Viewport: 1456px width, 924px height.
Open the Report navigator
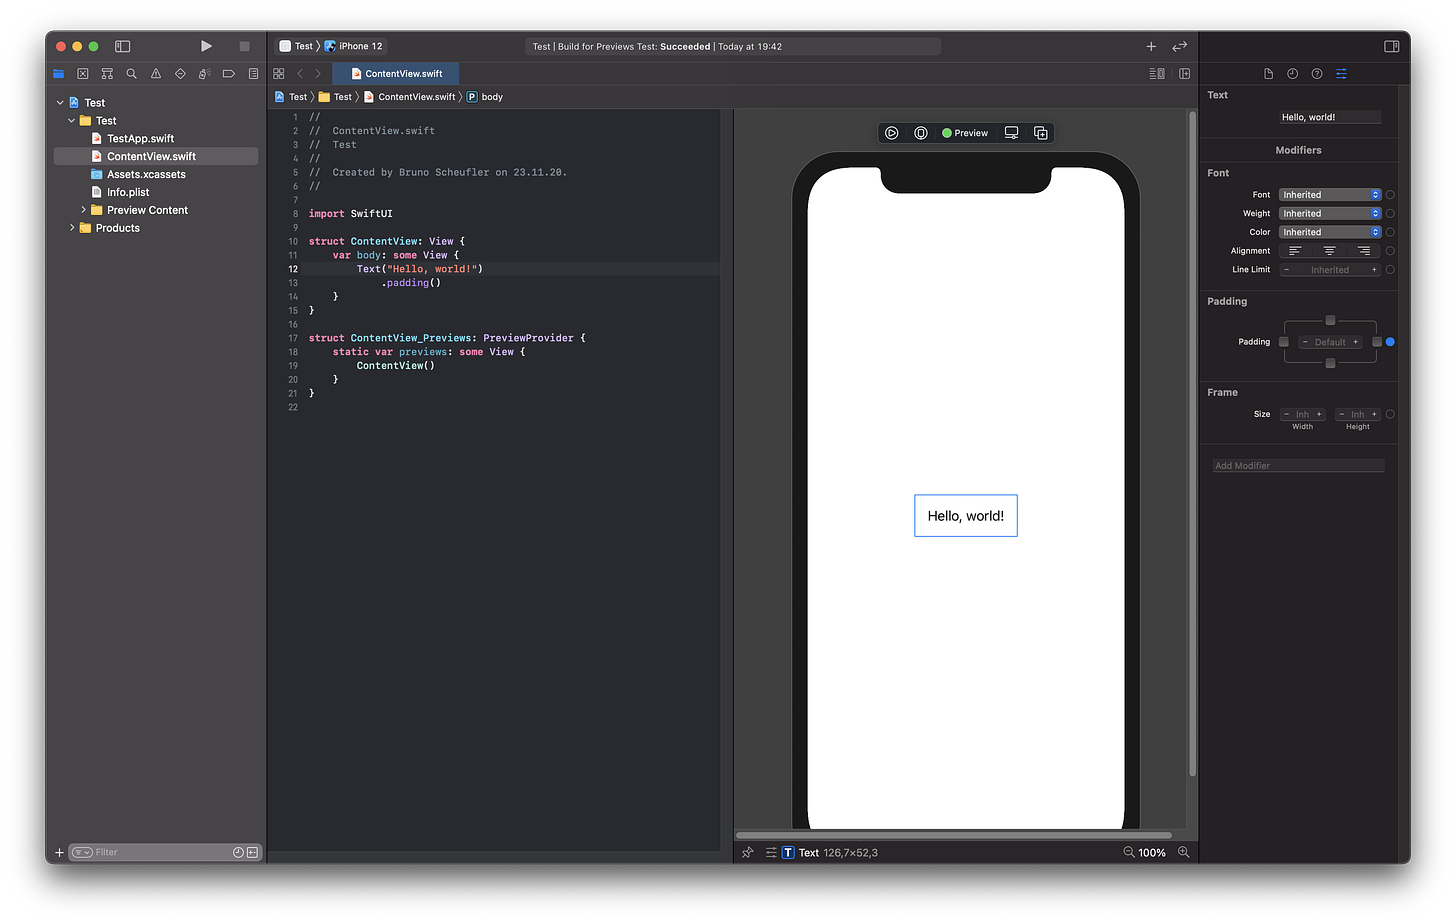pyautogui.click(x=253, y=74)
